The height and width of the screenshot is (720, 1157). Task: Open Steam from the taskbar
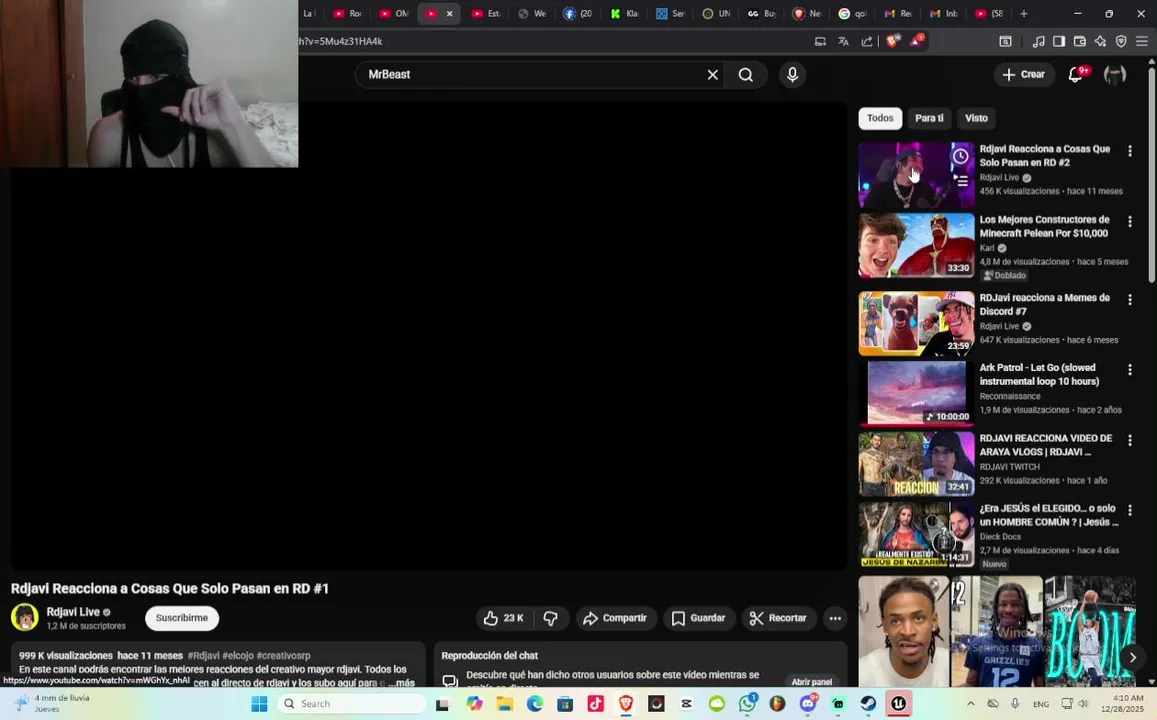868,704
